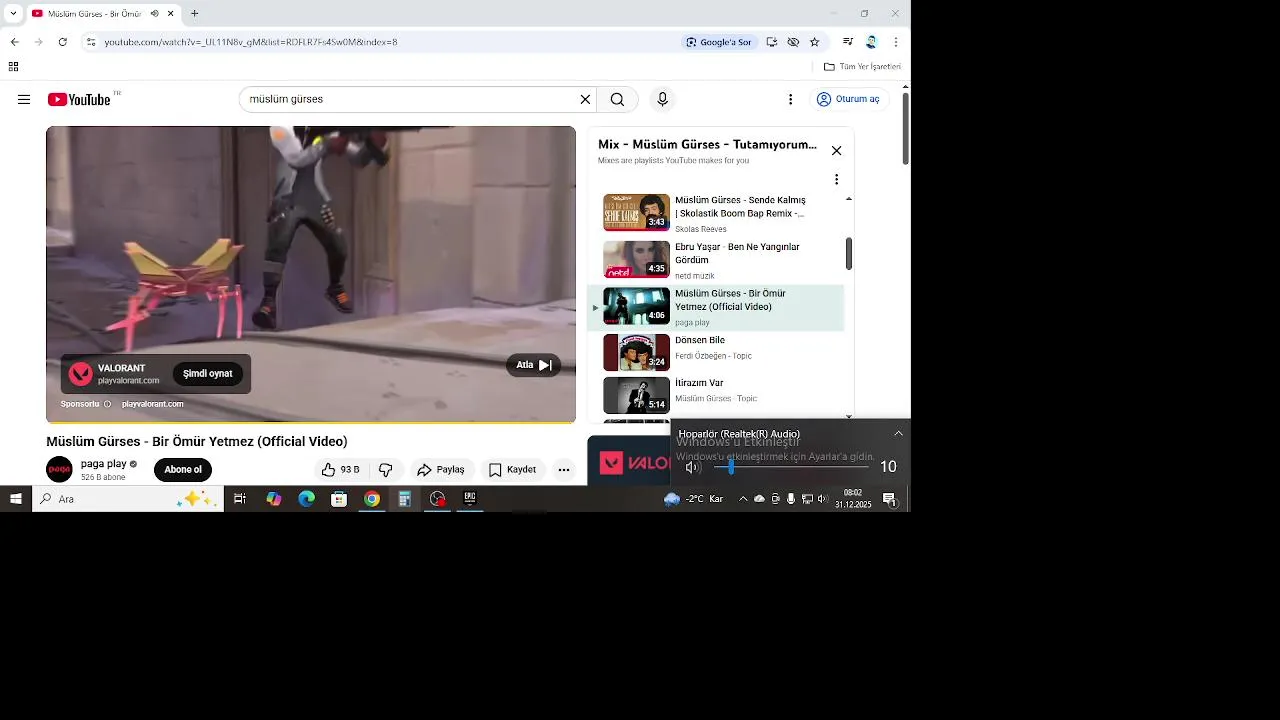This screenshot has height=720, width=1280.
Task: Open taskbar clock 08:02 date
Action: click(853, 499)
